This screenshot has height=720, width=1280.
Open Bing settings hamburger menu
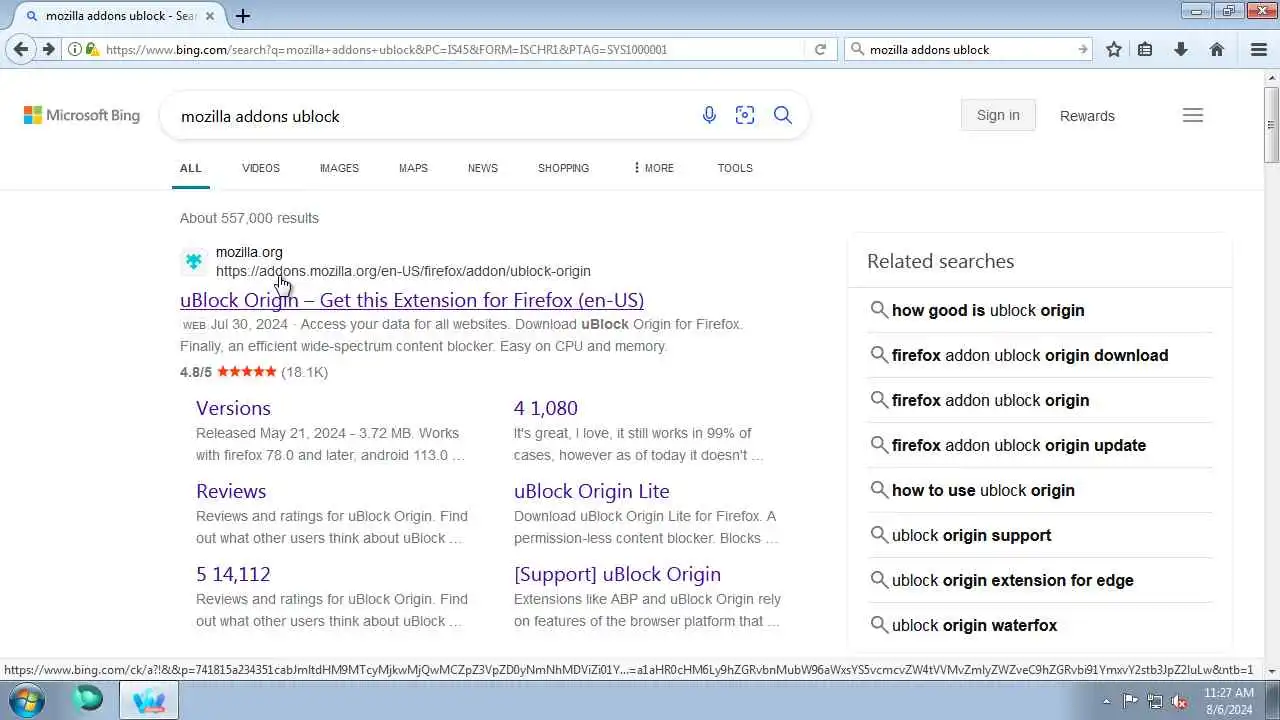(x=1193, y=115)
